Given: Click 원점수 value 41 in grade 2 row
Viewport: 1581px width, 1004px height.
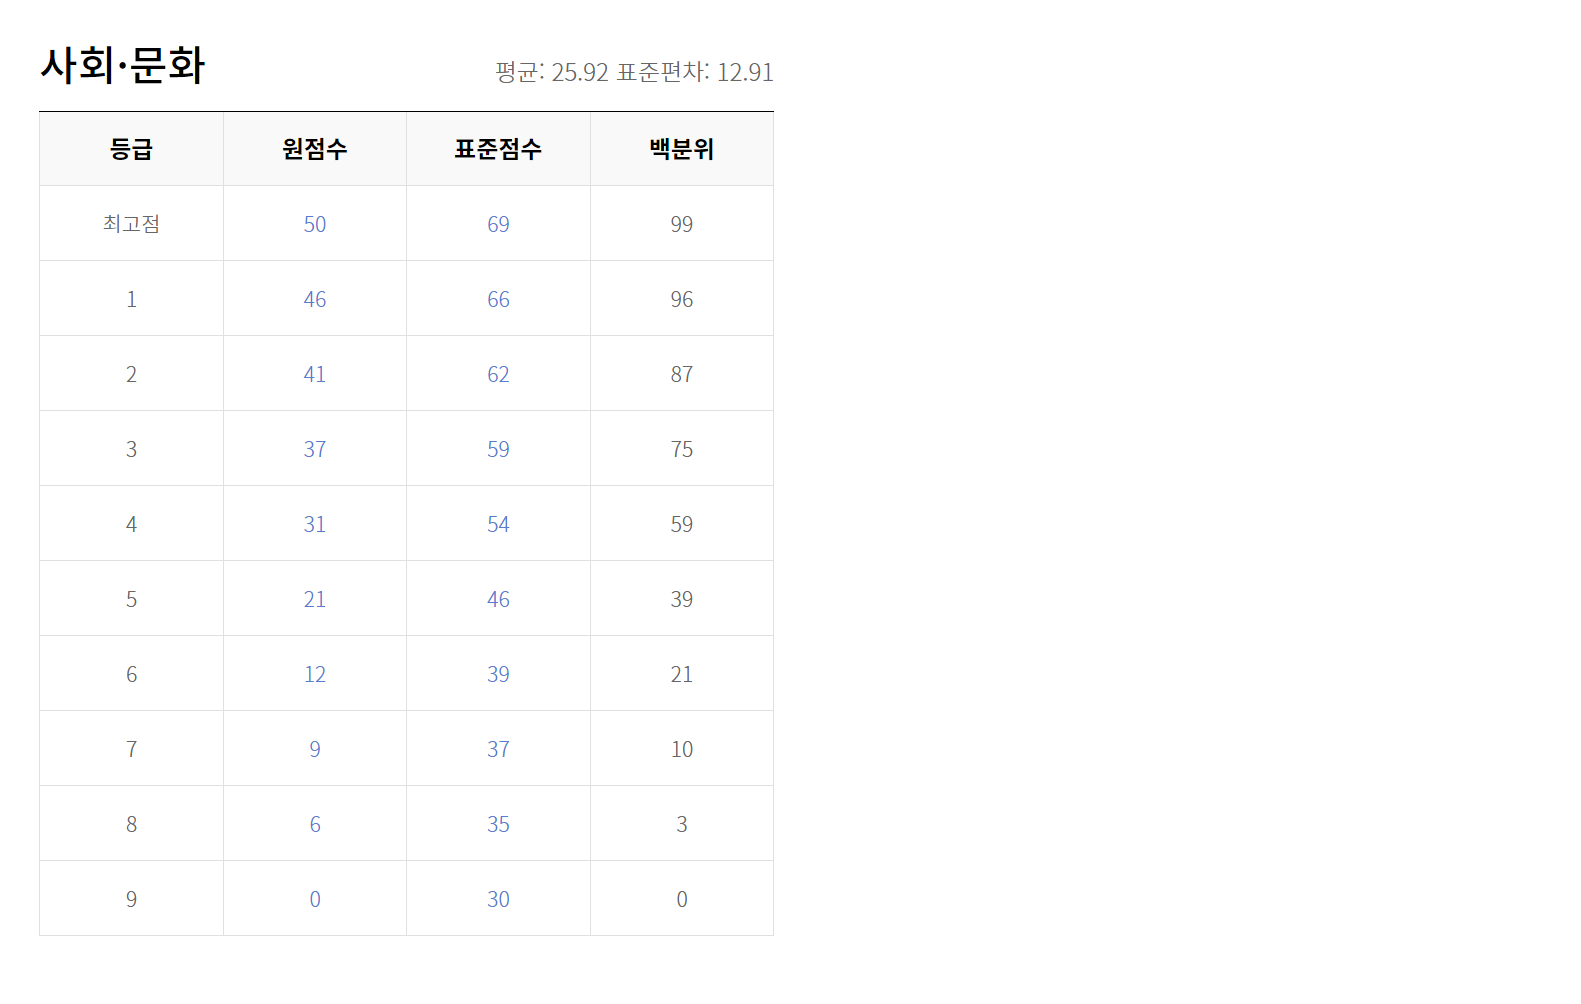Looking at the screenshot, I should pyautogui.click(x=315, y=374).
